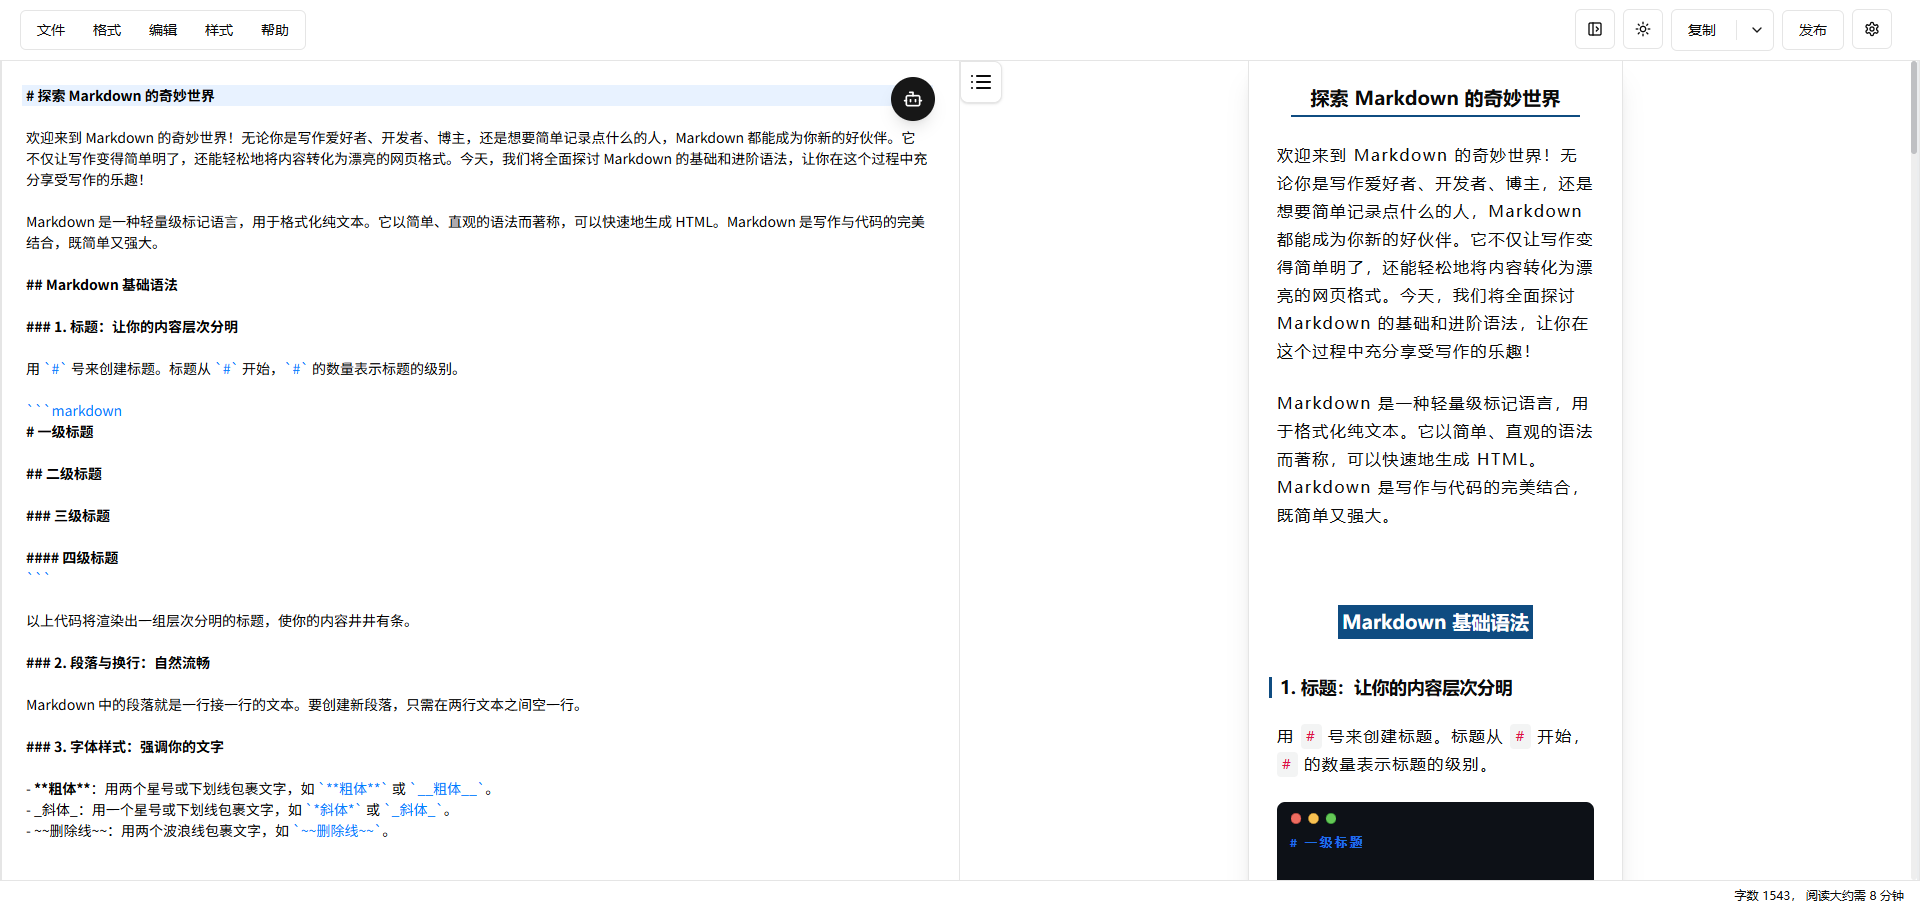Screen dimensions: 1920x911
Task: Click the word count '字数 1543' in status bar
Action: (1763, 896)
